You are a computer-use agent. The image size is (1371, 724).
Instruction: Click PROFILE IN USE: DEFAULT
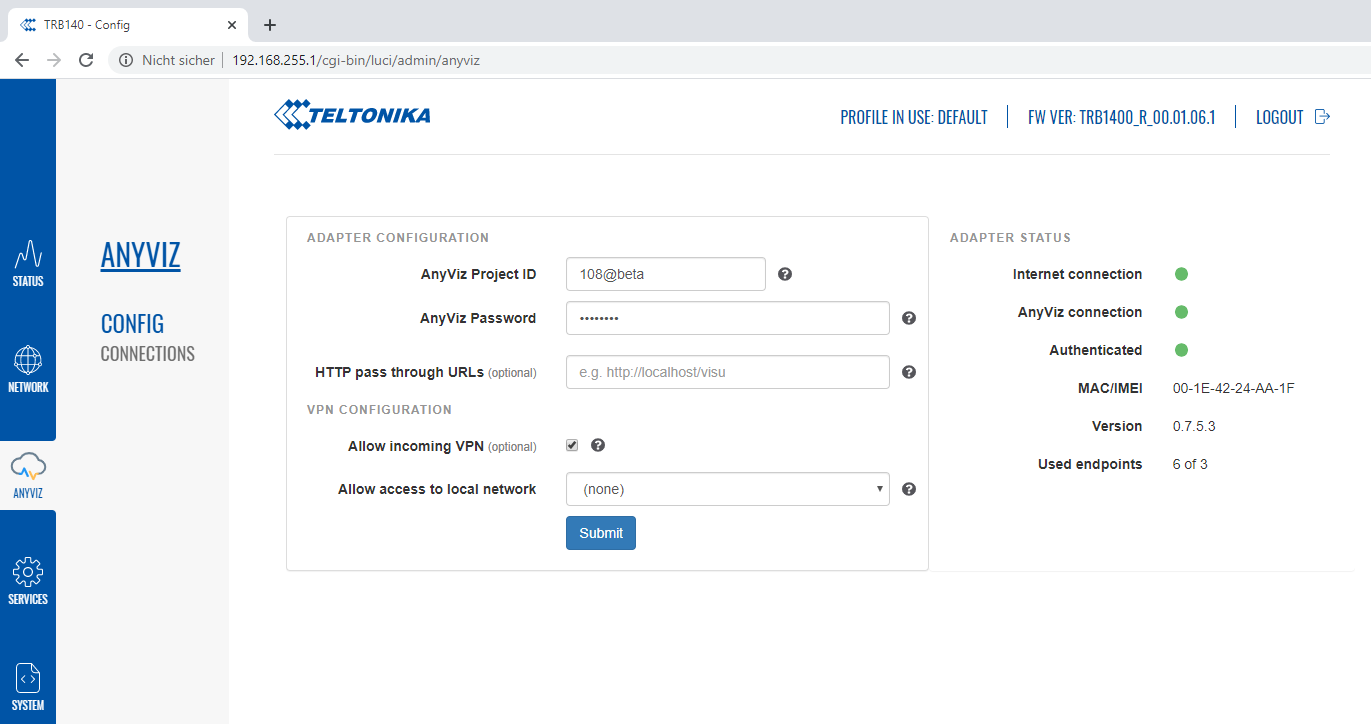(914, 117)
